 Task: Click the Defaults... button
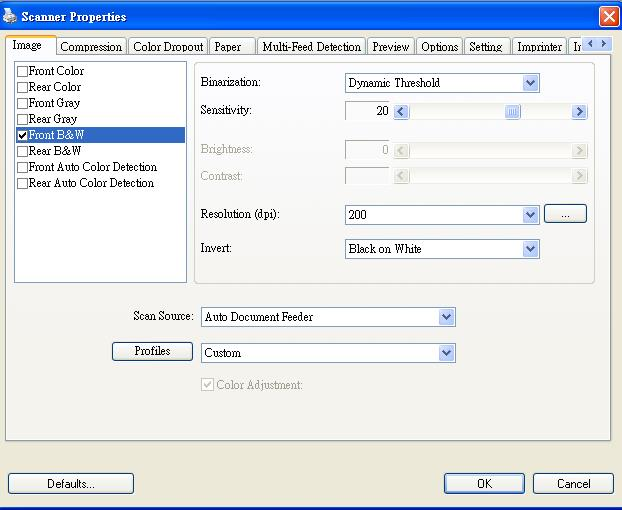click(71, 483)
